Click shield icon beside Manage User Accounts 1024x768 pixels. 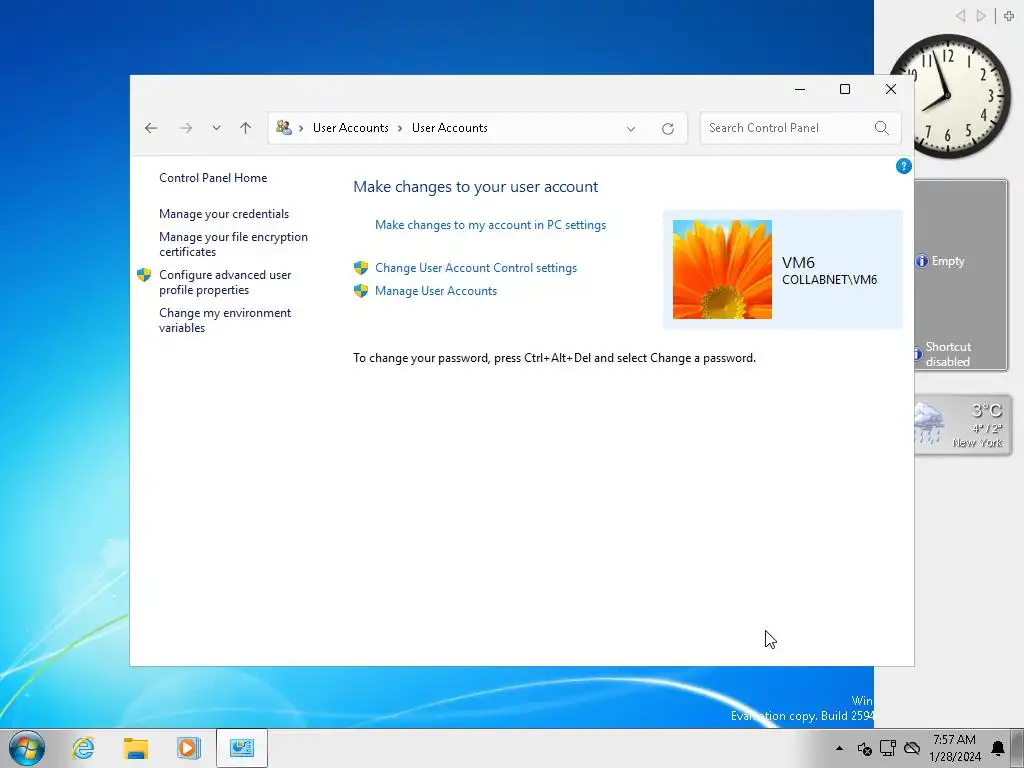click(x=361, y=291)
